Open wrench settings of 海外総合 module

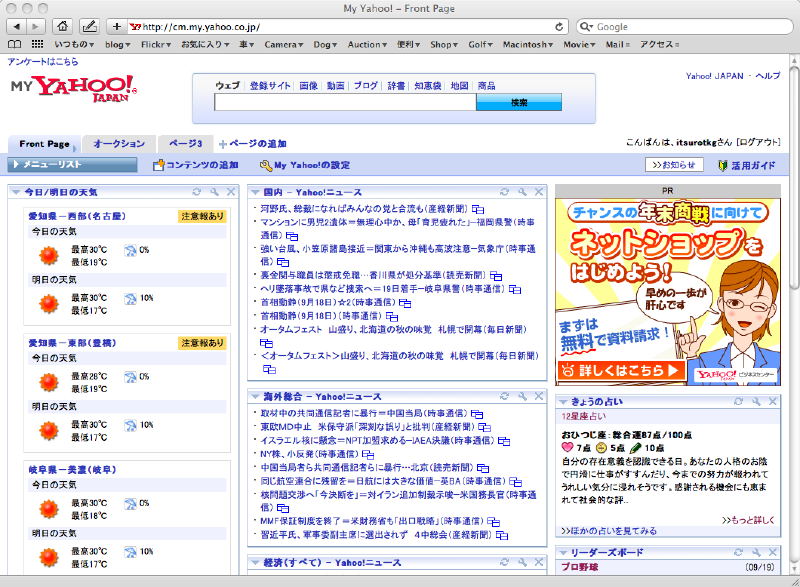coord(522,396)
